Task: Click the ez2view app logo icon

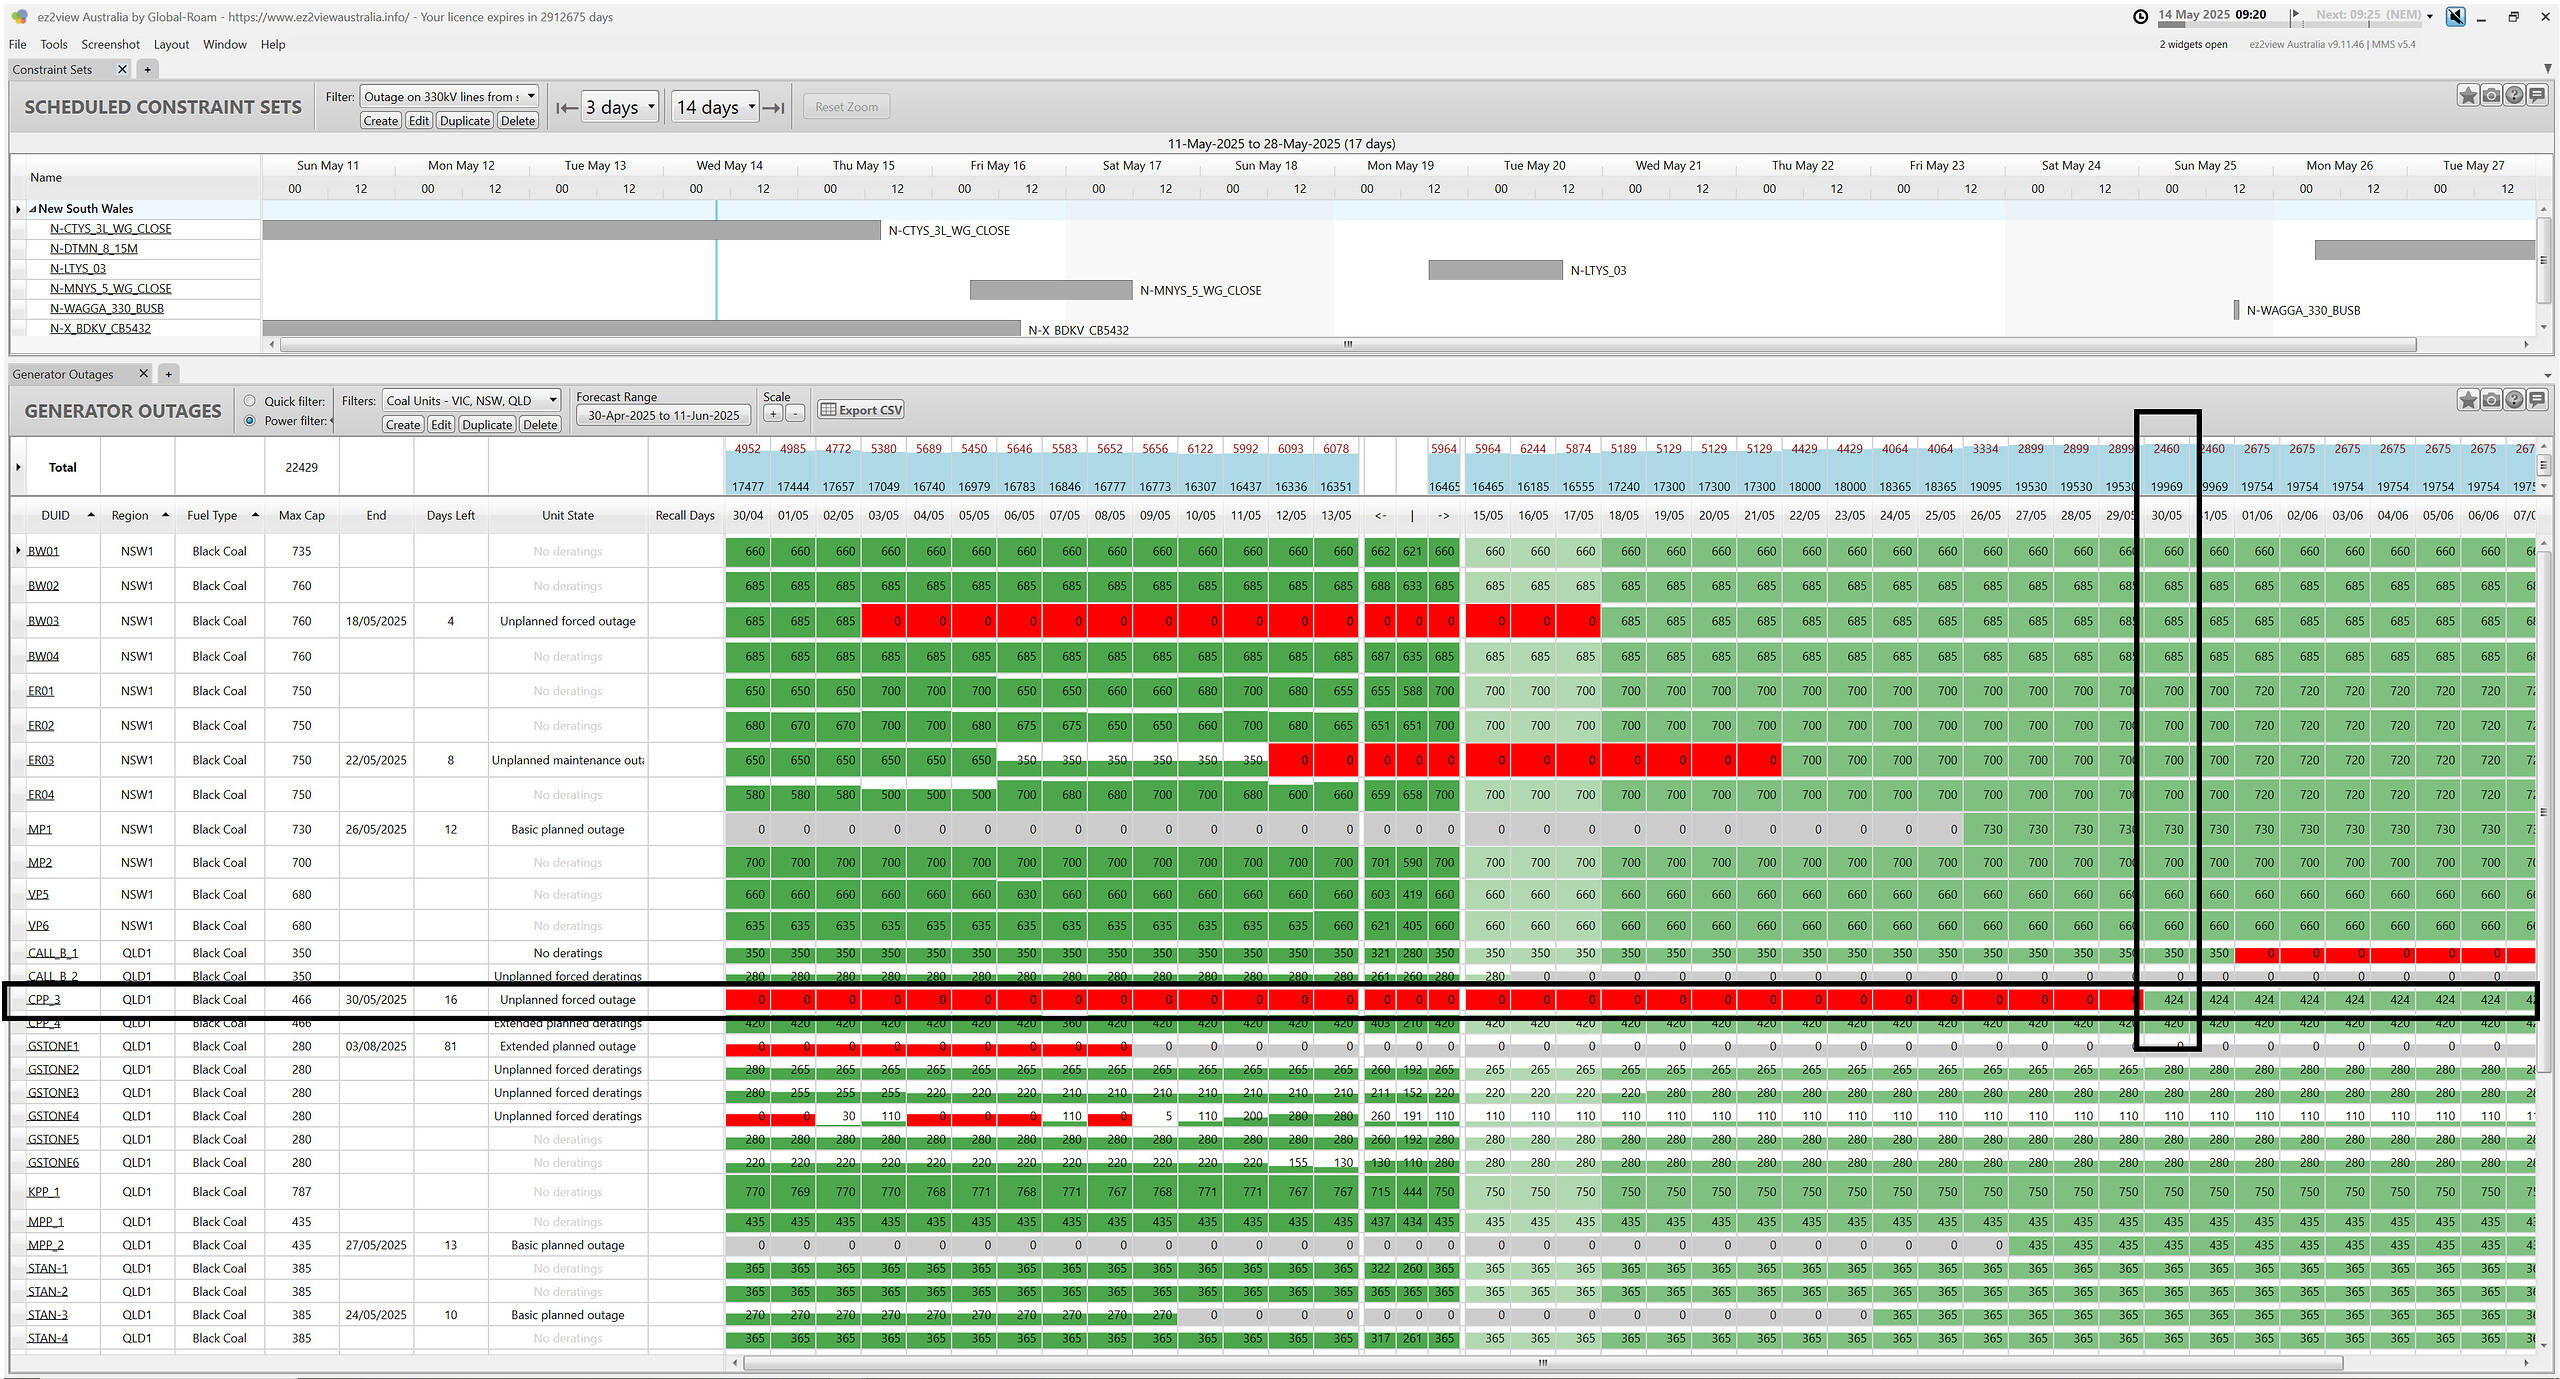Action: coord(19,17)
